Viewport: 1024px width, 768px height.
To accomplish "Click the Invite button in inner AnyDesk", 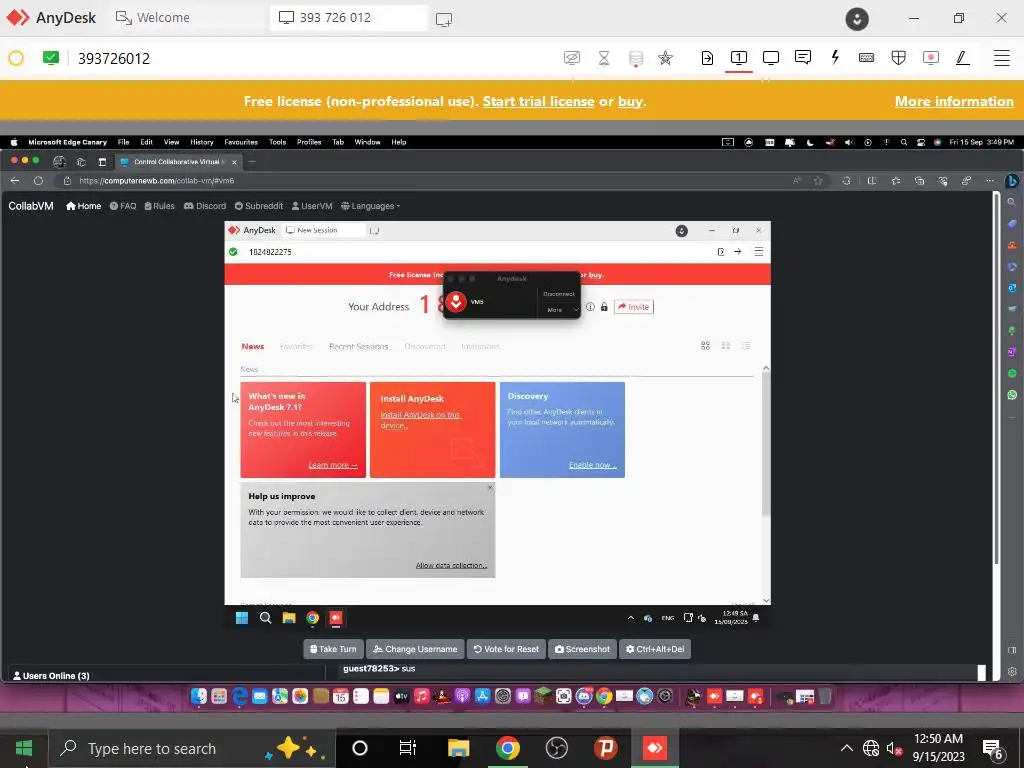I will 633,307.
